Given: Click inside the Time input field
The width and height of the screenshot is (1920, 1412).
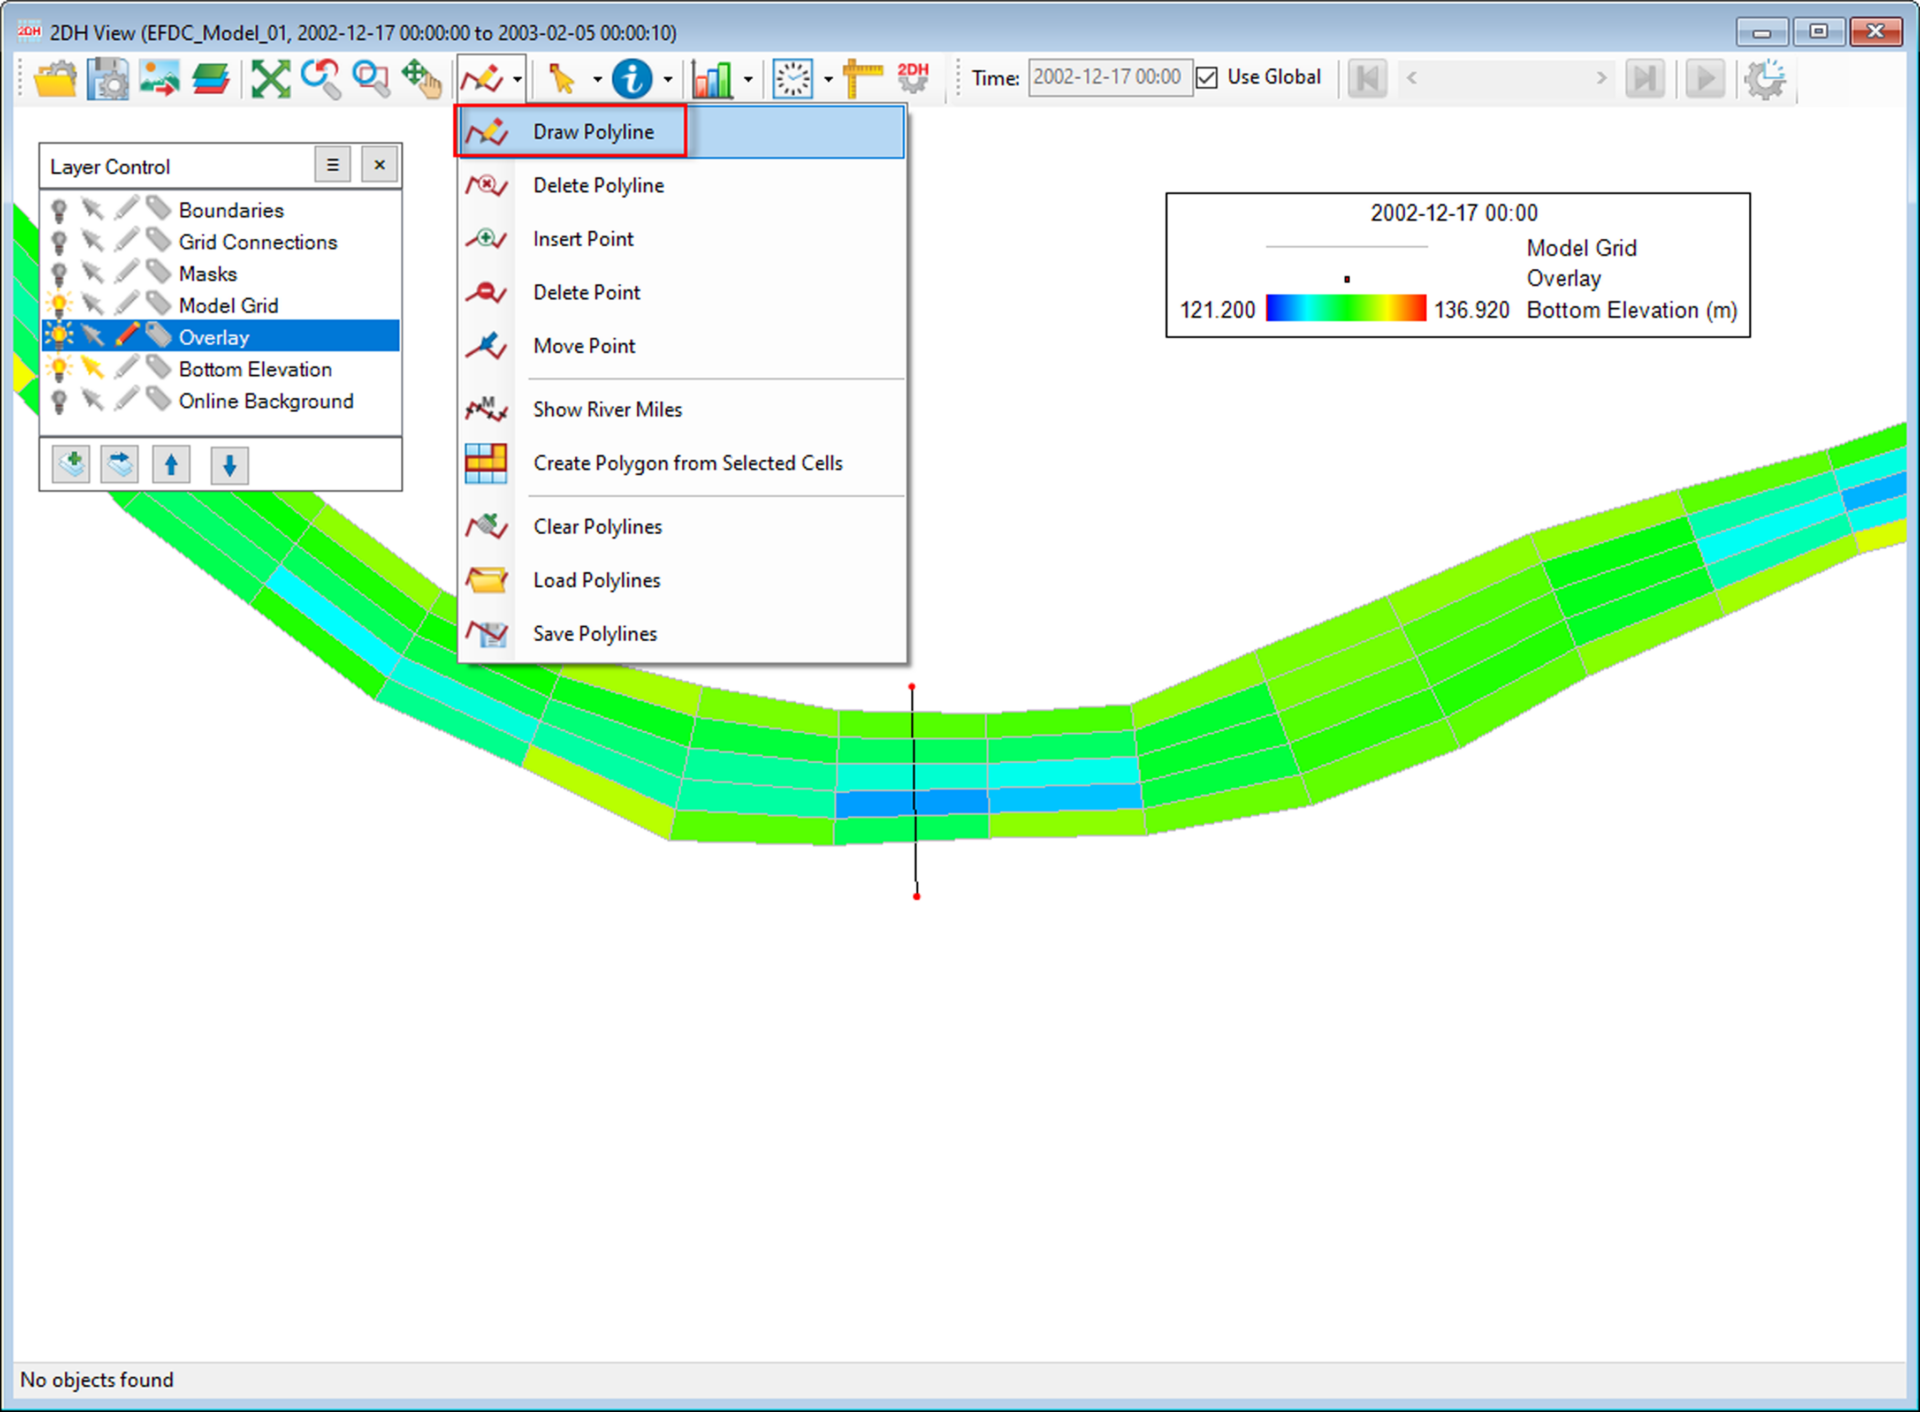Looking at the screenshot, I should tap(1108, 77).
